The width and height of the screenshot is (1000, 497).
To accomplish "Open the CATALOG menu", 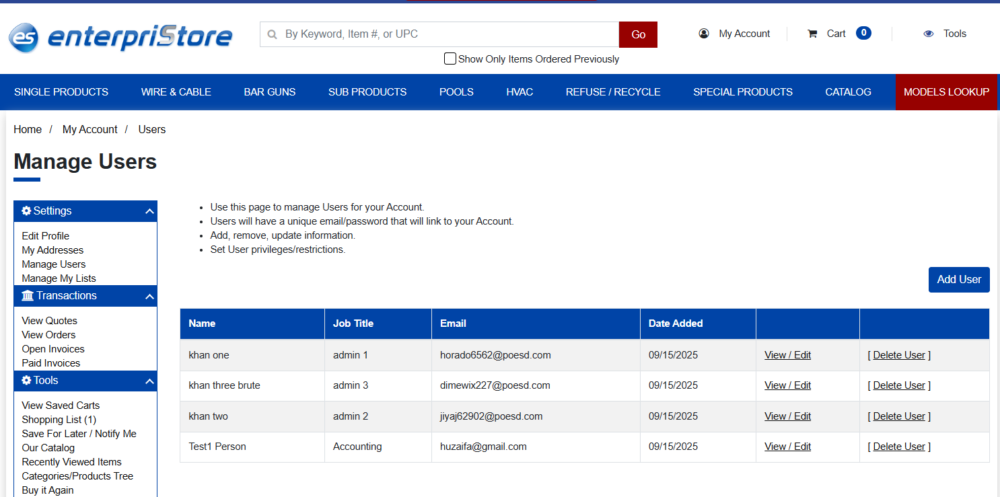I will [x=848, y=92].
